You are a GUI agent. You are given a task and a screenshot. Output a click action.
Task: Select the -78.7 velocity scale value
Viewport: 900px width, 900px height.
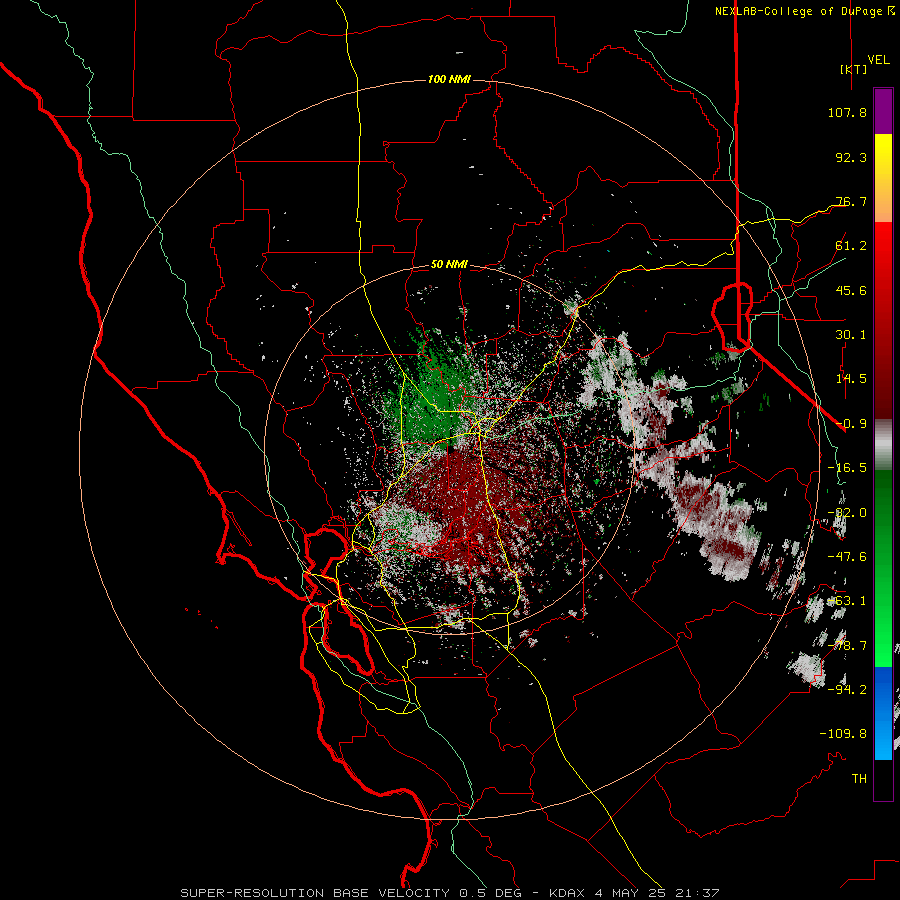pyautogui.click(x=847, y=646)
